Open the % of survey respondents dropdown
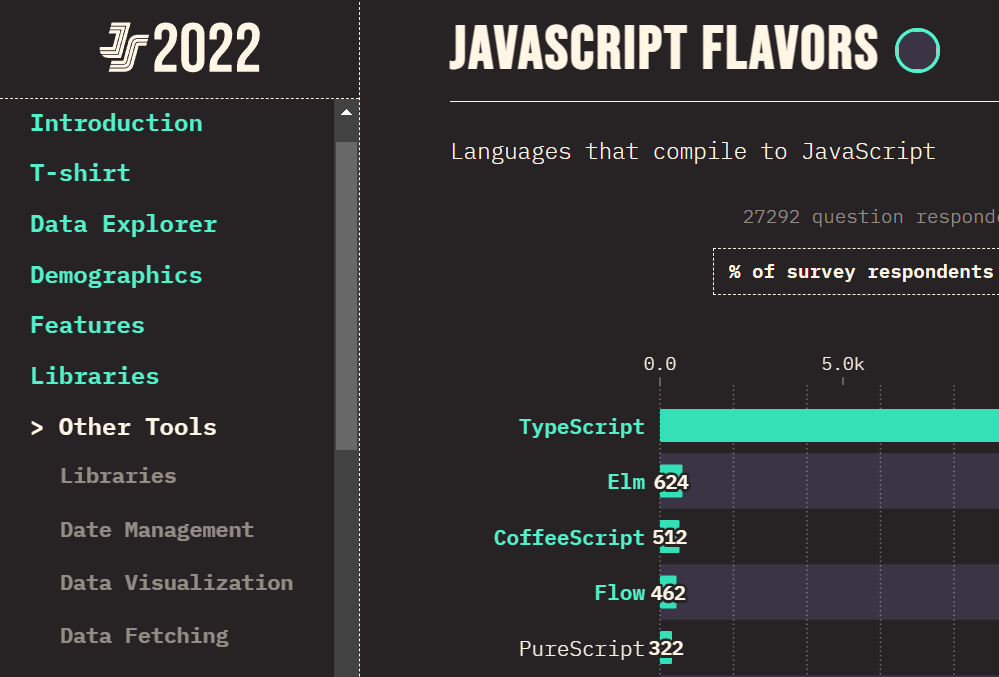 (x=856, y=272)
